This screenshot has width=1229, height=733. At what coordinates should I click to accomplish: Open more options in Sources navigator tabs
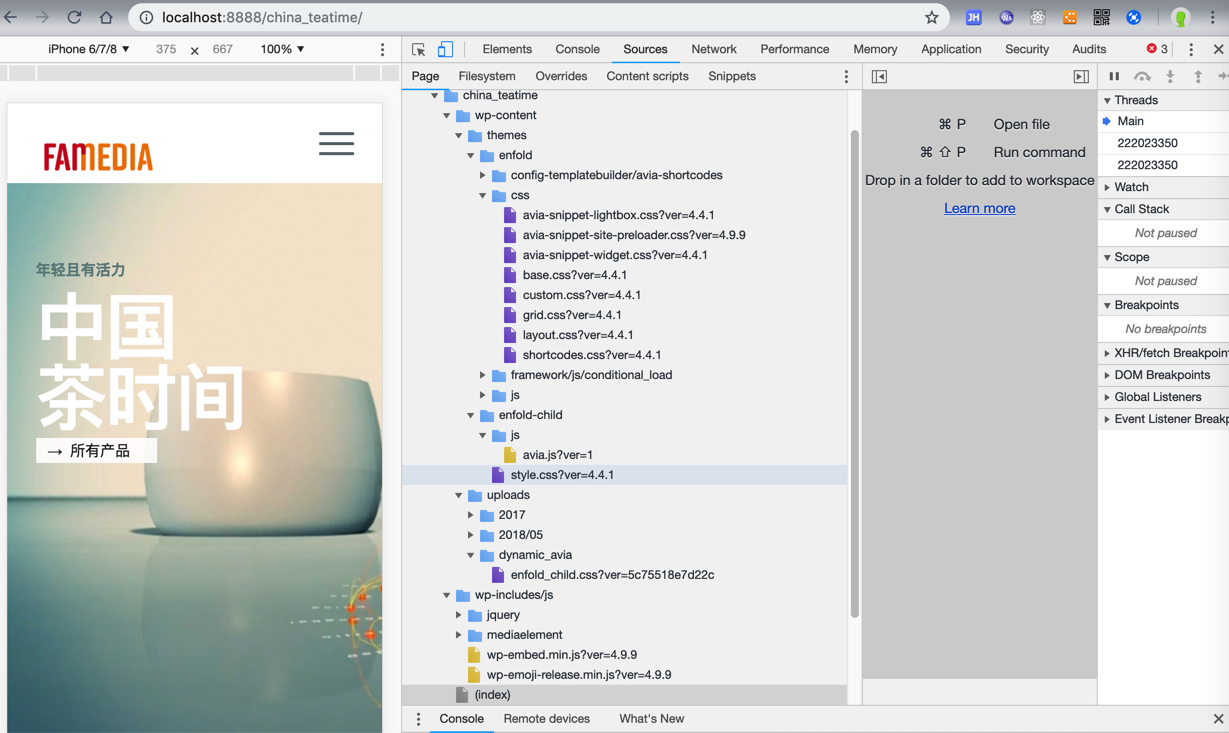point(846,76)
